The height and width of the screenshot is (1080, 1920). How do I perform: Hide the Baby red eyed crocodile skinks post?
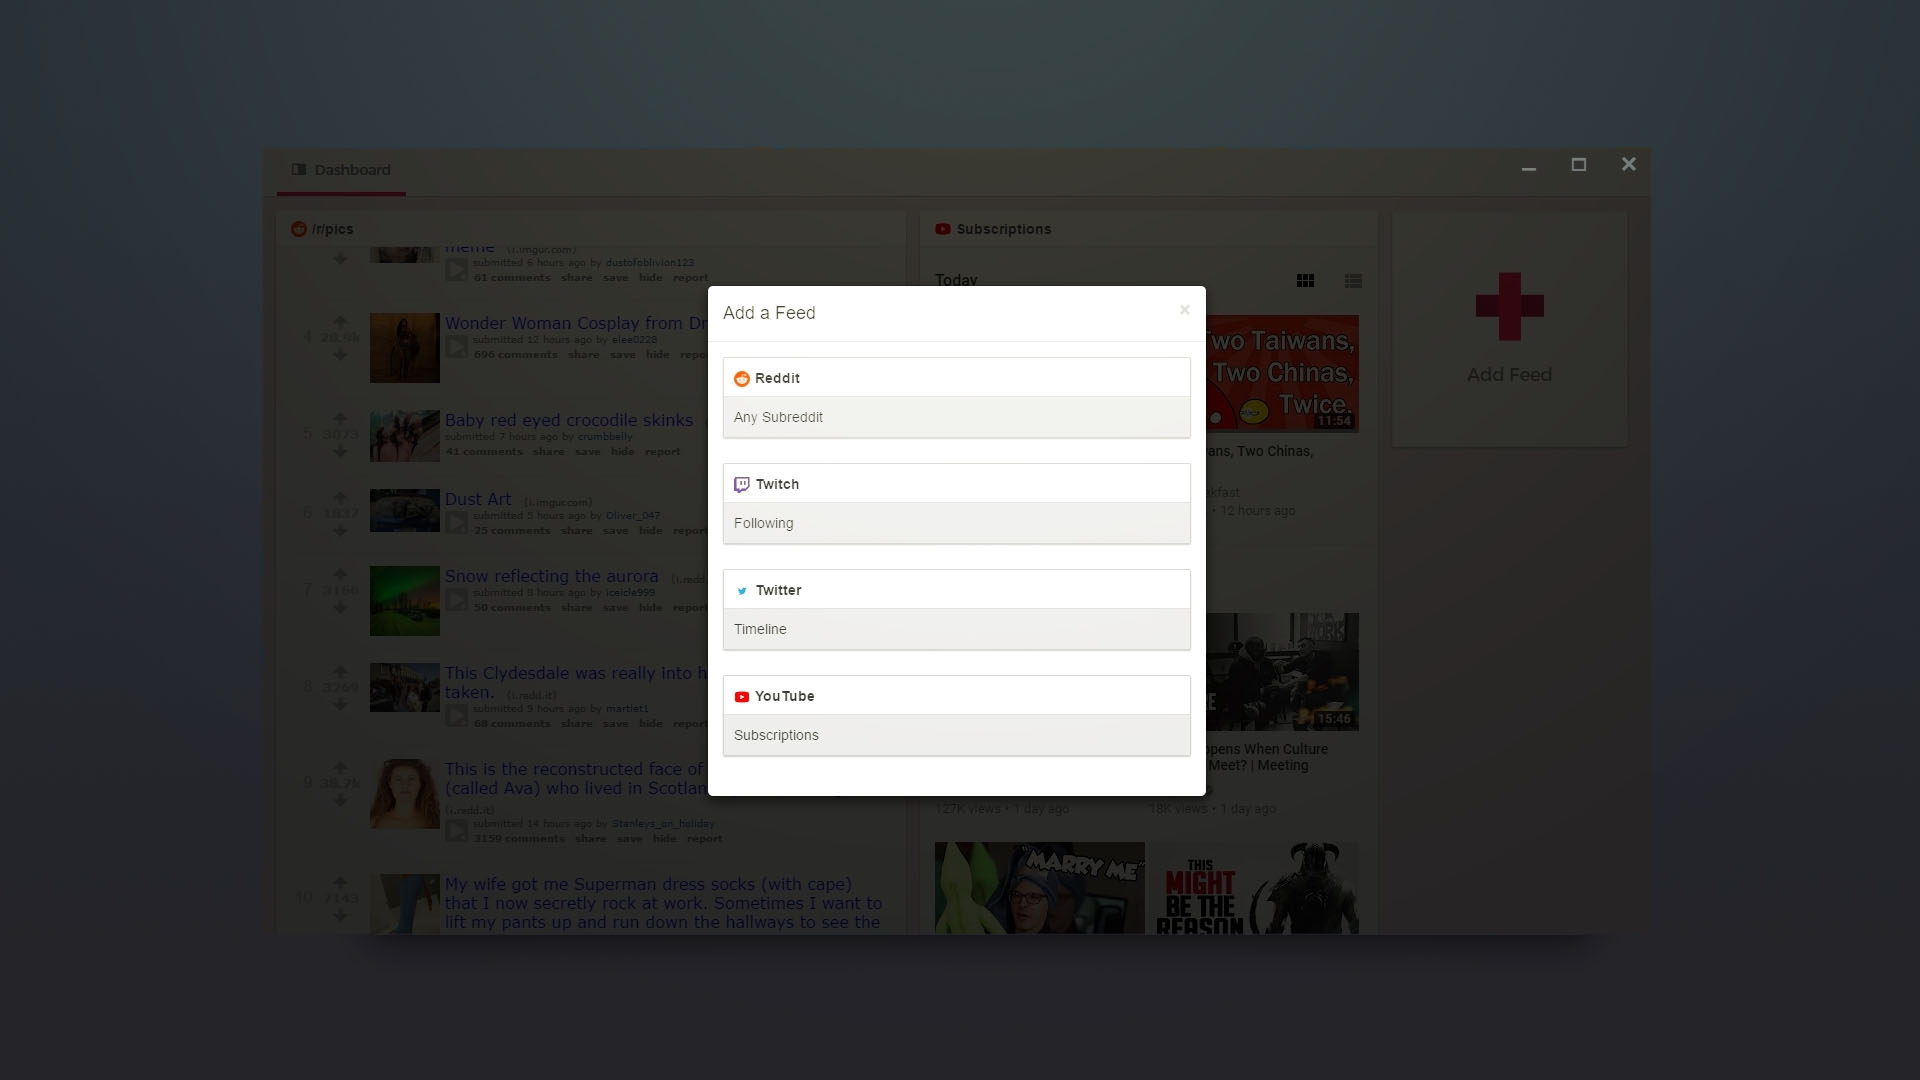(623, 452)
